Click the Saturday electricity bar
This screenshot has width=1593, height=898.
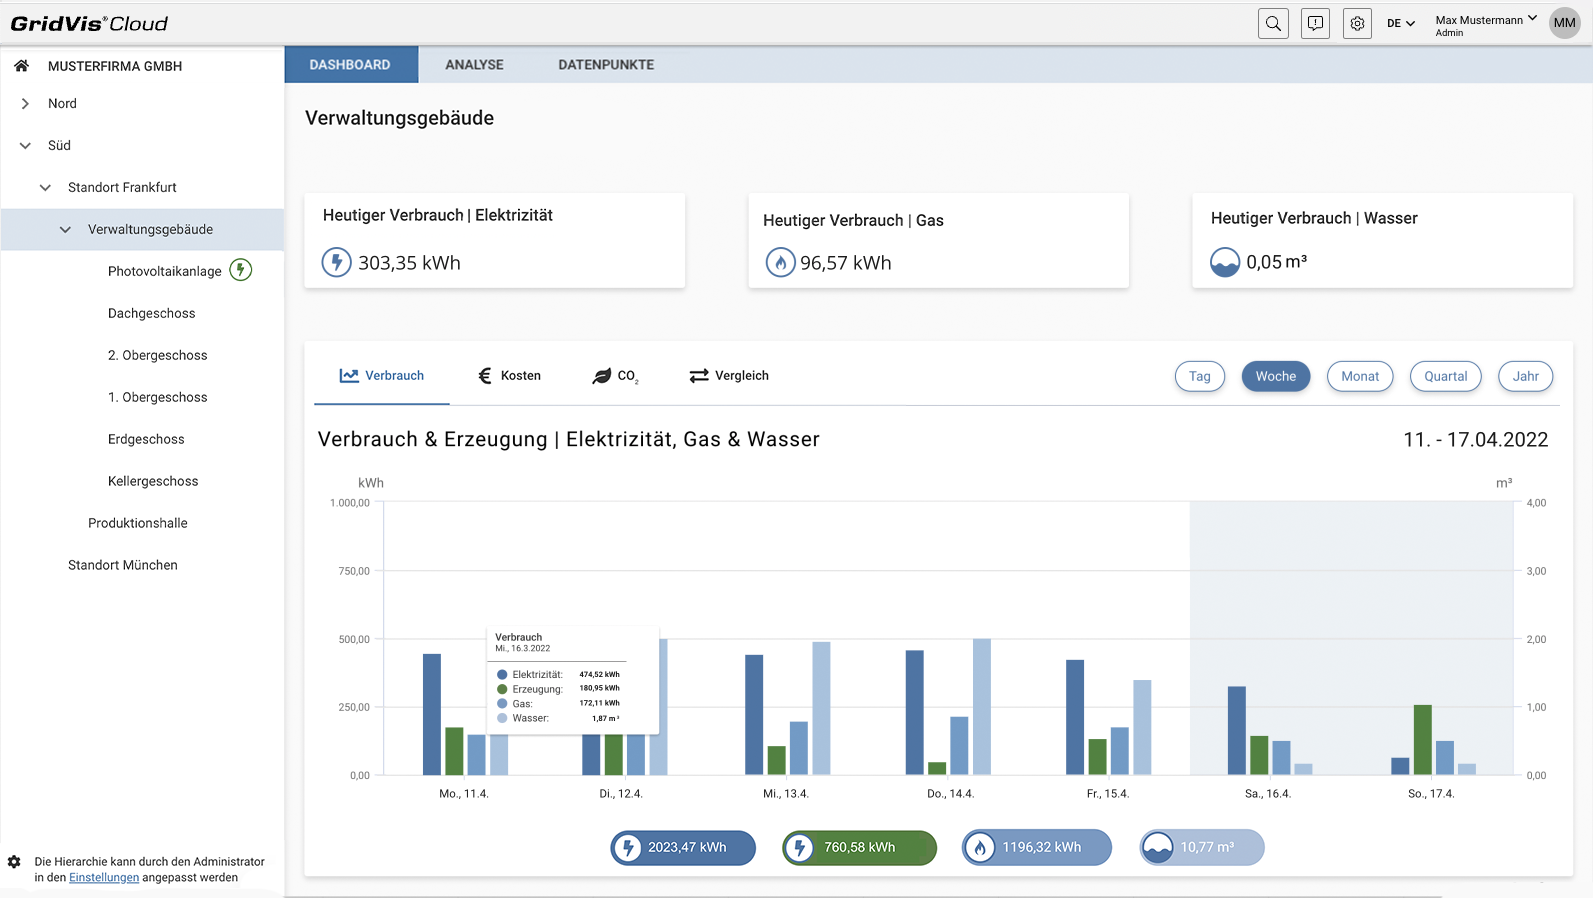coord(1237,730)
